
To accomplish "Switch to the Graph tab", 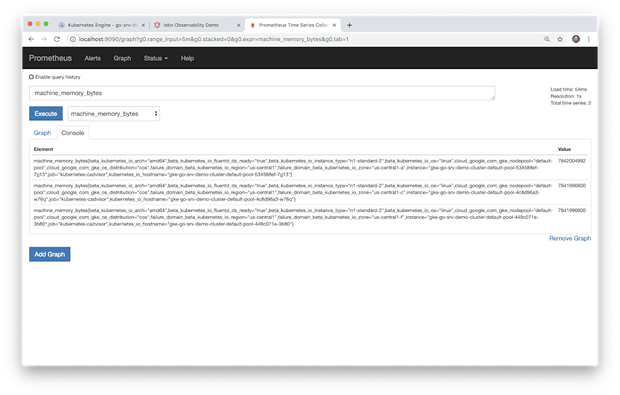I will [x=42, y=133].
